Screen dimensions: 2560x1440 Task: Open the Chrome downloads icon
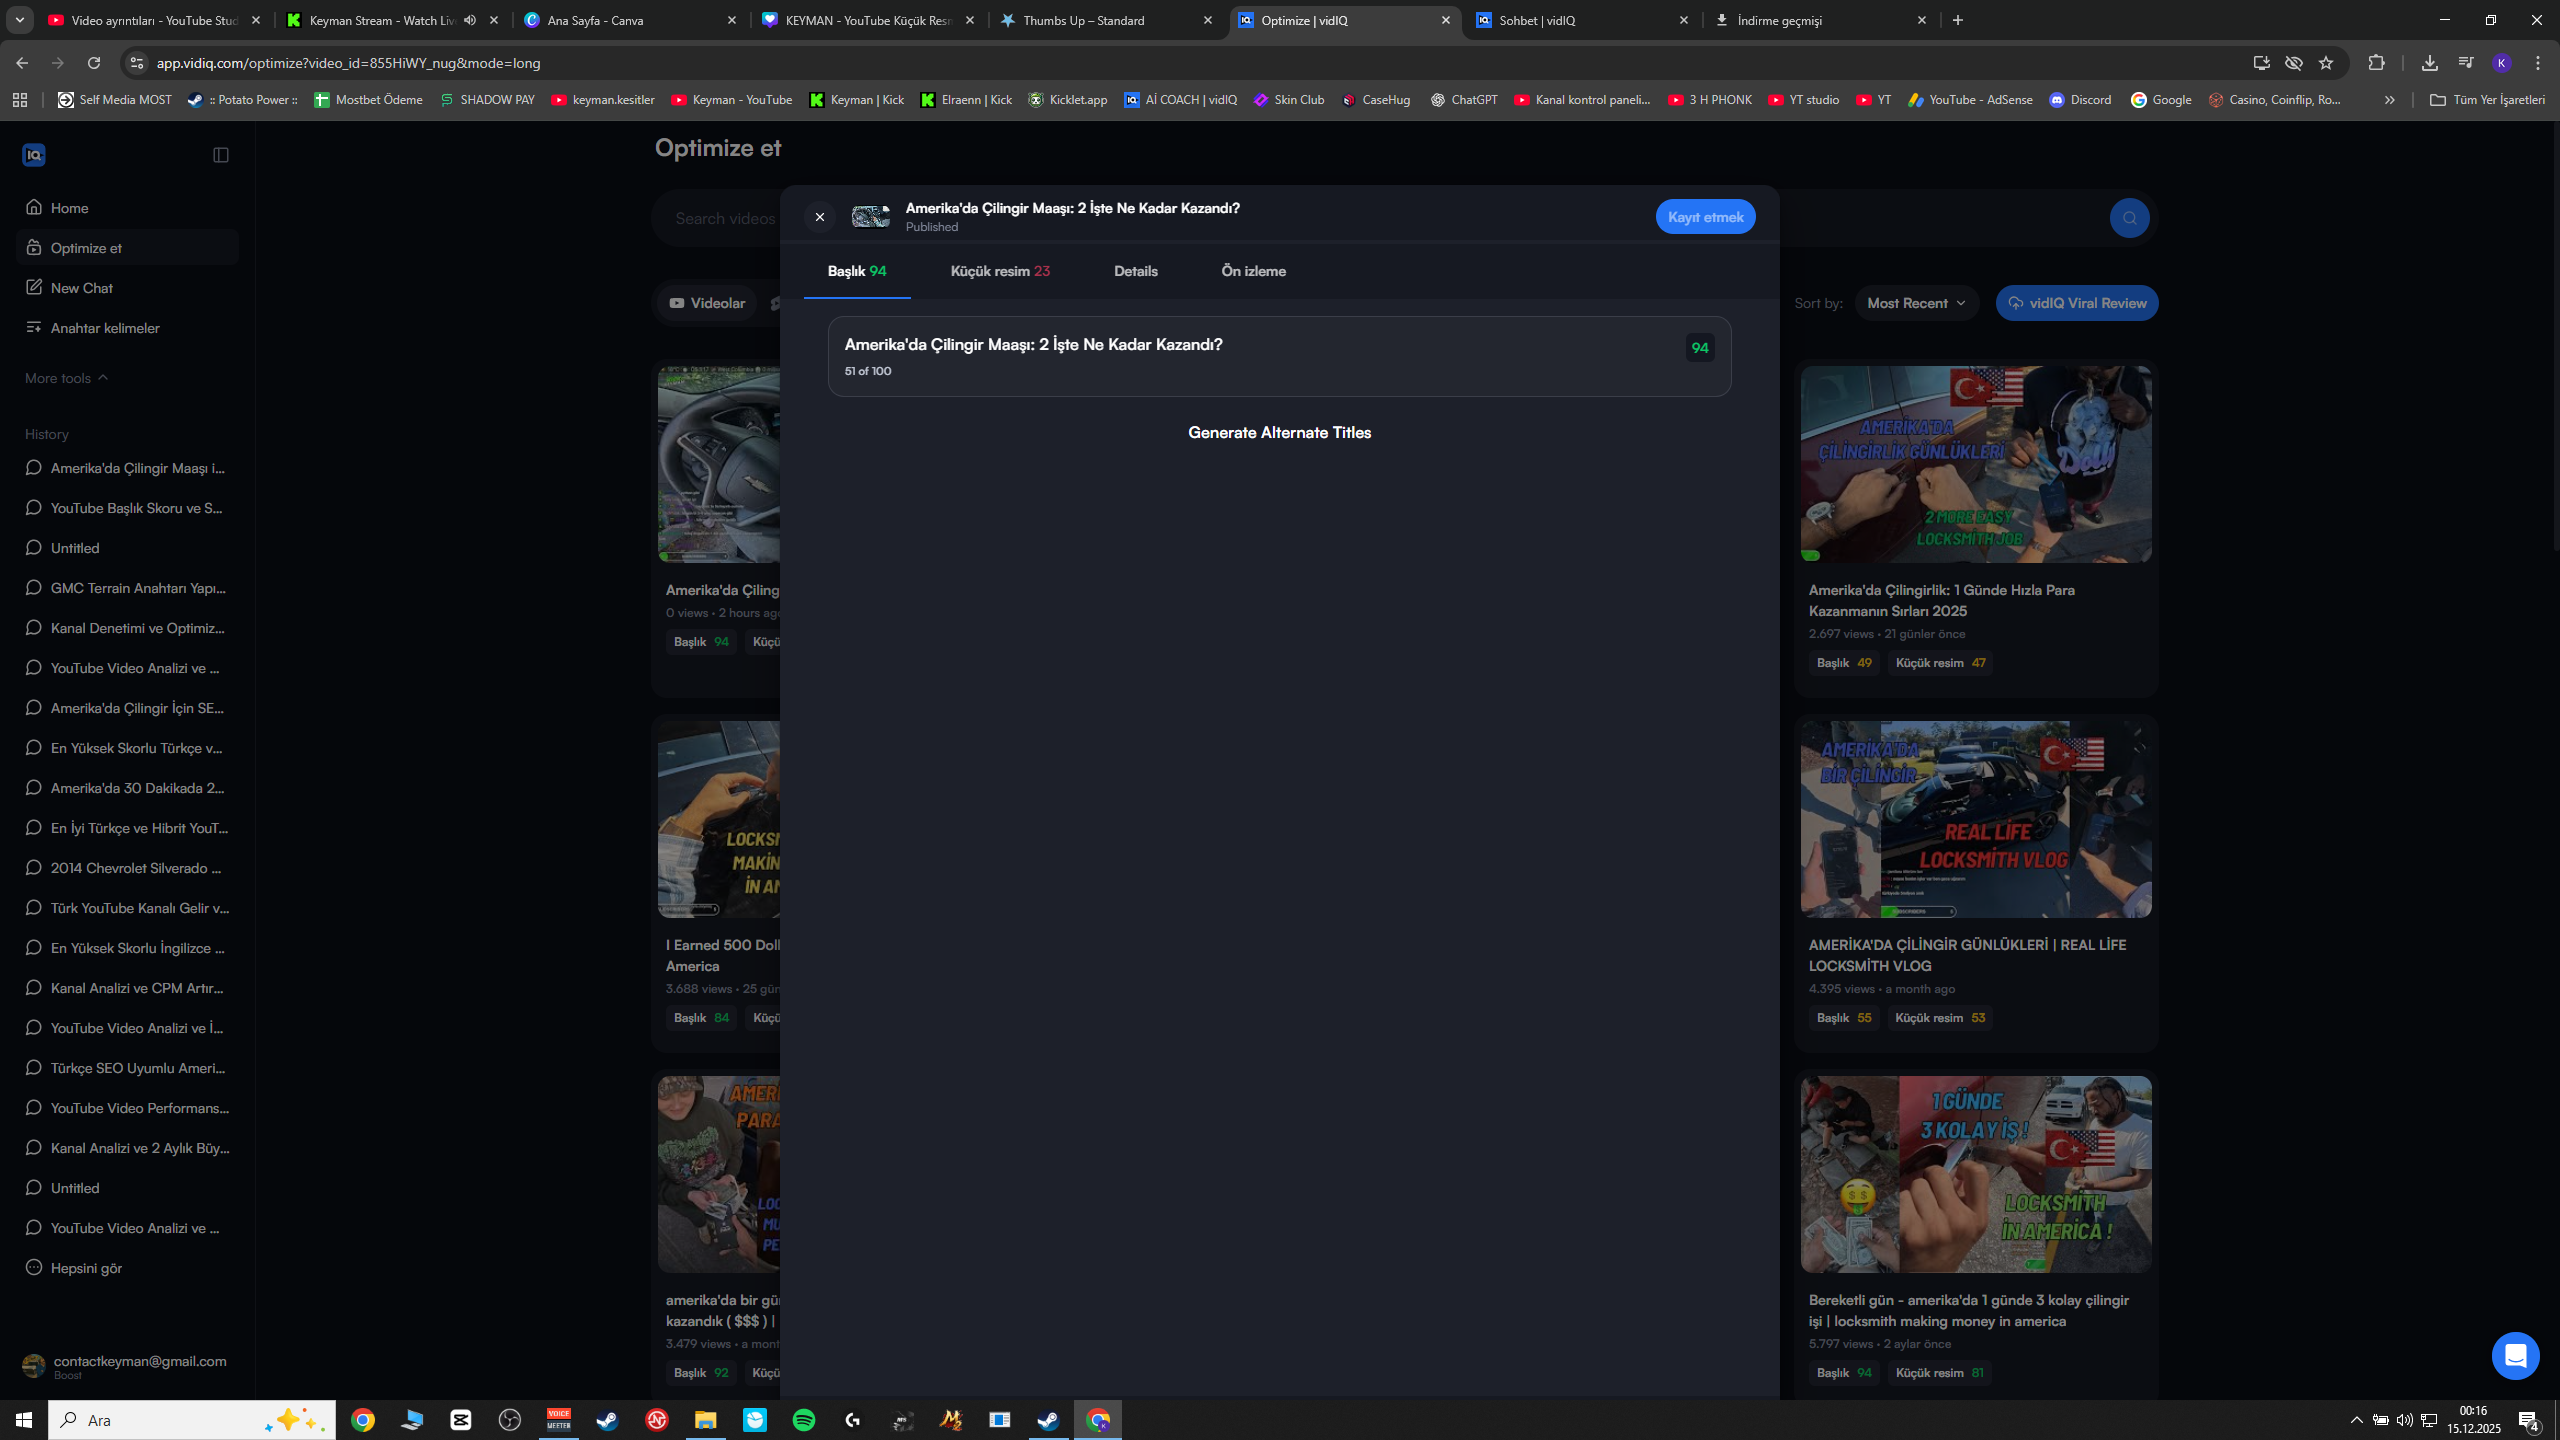tap(2430, 63)
